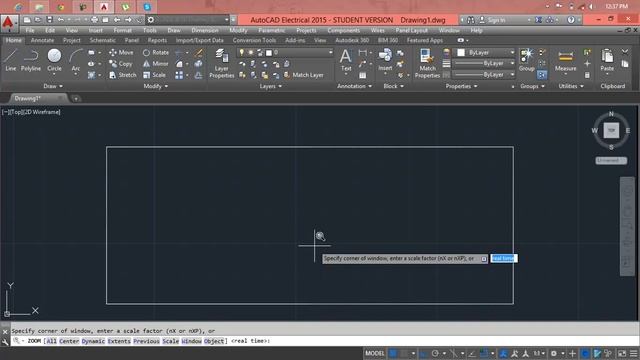
Task: Open the Help question mark icon
Action: 571,20
